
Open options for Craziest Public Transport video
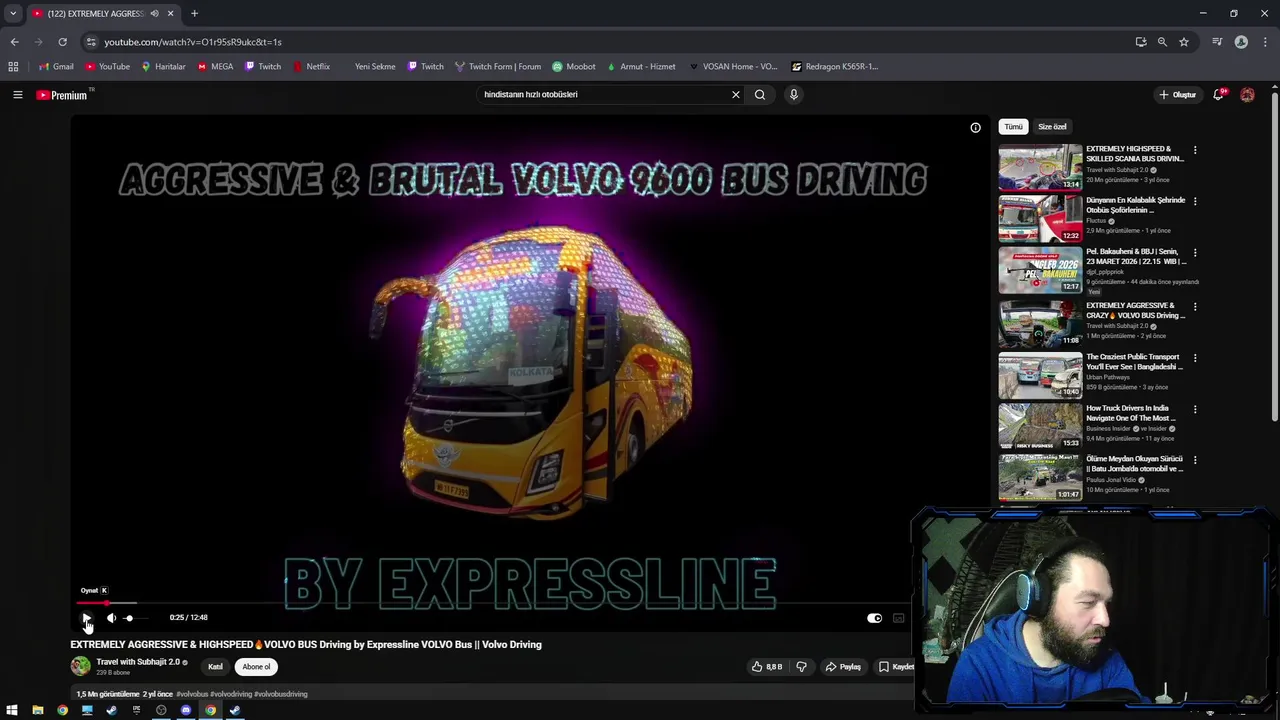1194,358
